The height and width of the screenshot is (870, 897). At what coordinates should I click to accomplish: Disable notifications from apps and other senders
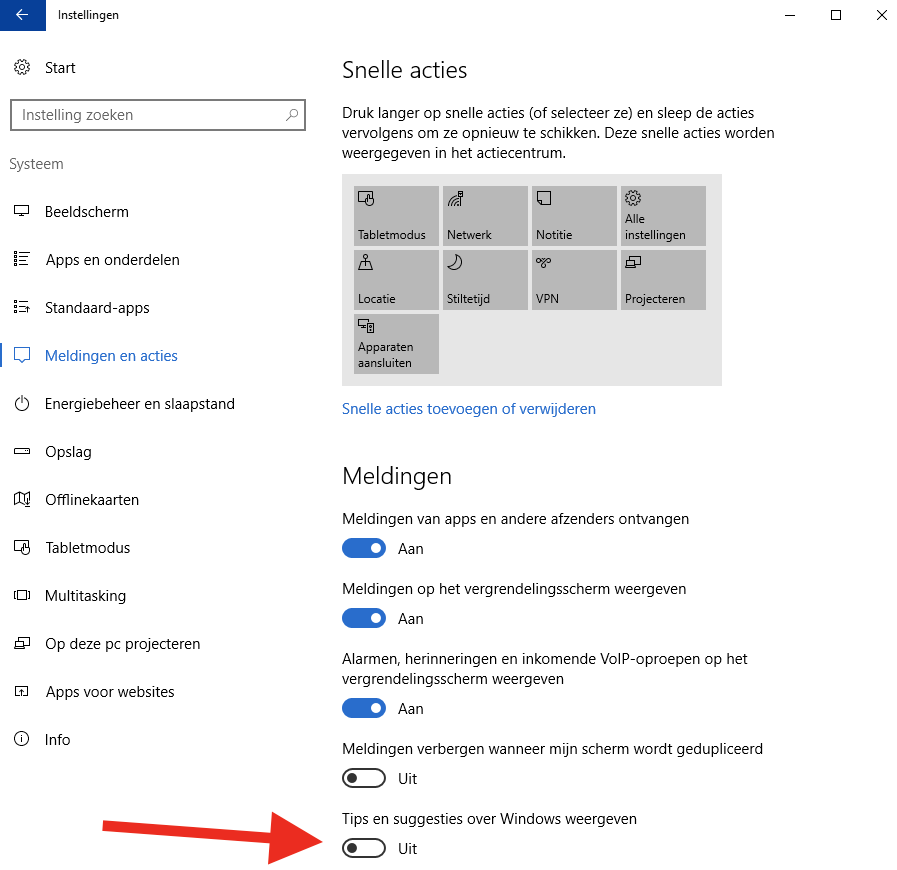click(x=364, y=549)
